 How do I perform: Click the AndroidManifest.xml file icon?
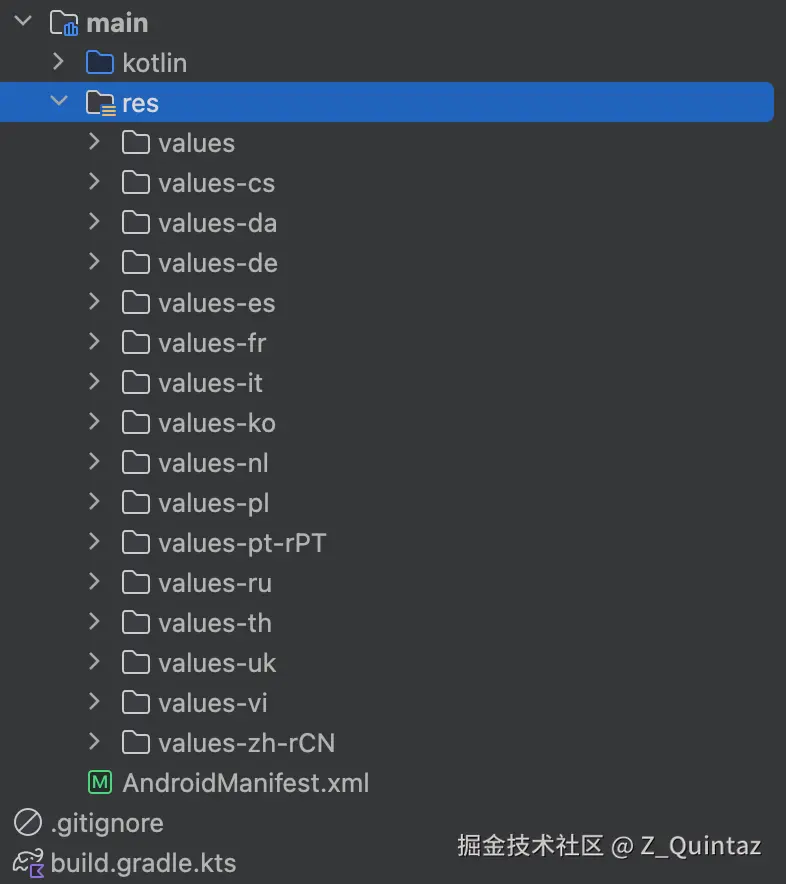(x=100, y=783)
